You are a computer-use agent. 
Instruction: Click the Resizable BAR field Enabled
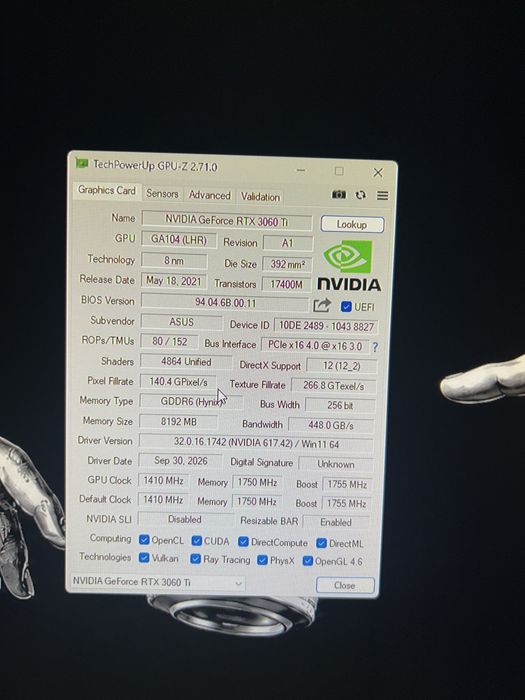pyautogui.click(x=336, y=522)
